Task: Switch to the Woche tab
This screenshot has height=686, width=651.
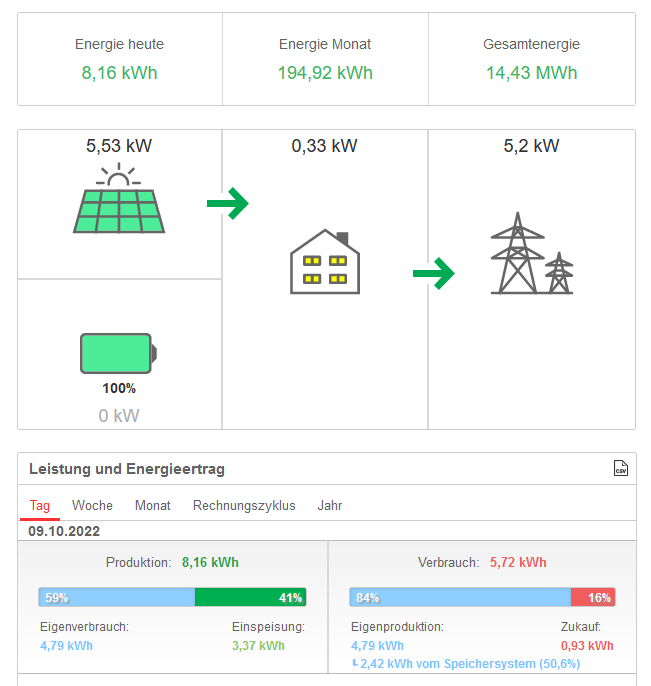Action: click(x=92, y=506)
